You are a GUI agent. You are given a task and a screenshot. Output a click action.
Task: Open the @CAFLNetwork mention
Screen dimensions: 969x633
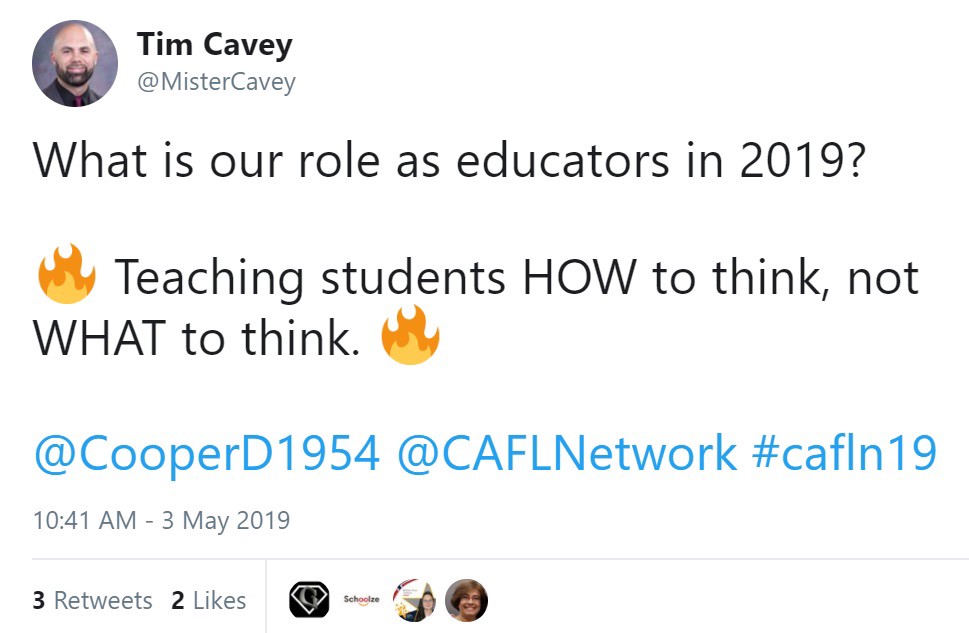pos(566,453)
